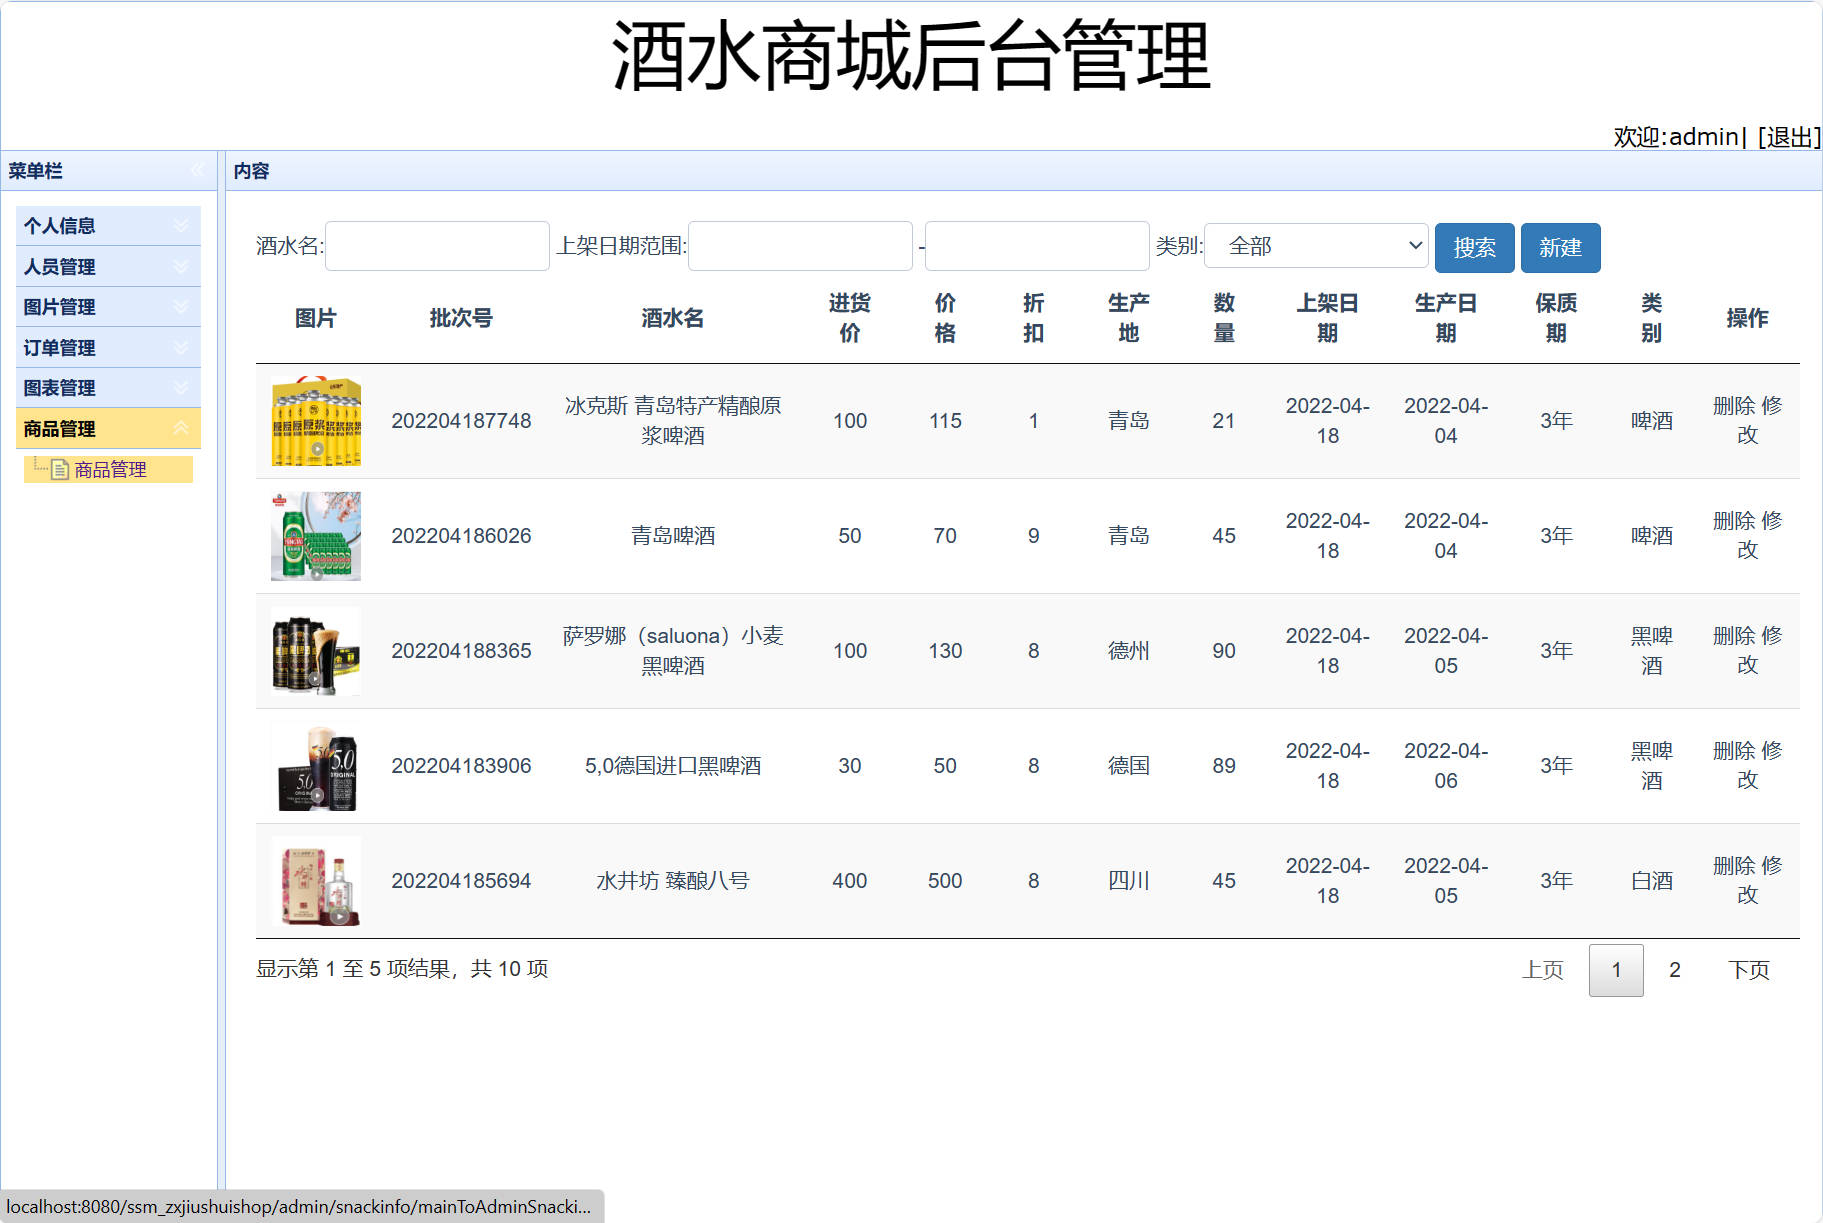Click the chevron icon on 图片管理

point(181,306)
